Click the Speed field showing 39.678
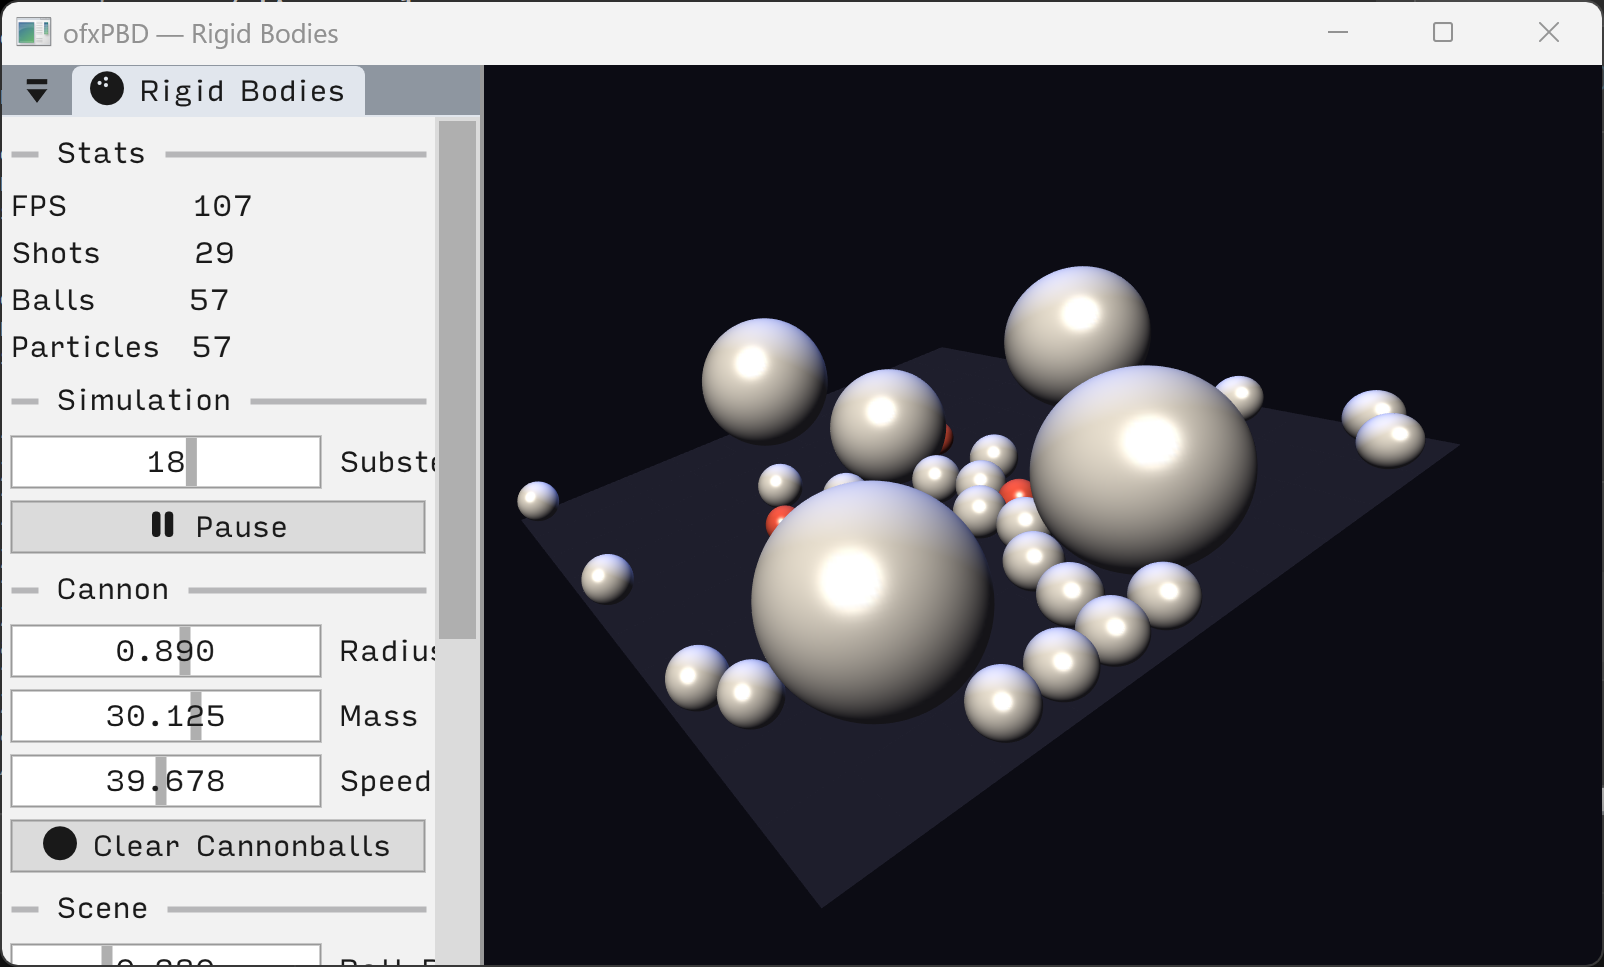The image size is (1604, 967). 166,781
